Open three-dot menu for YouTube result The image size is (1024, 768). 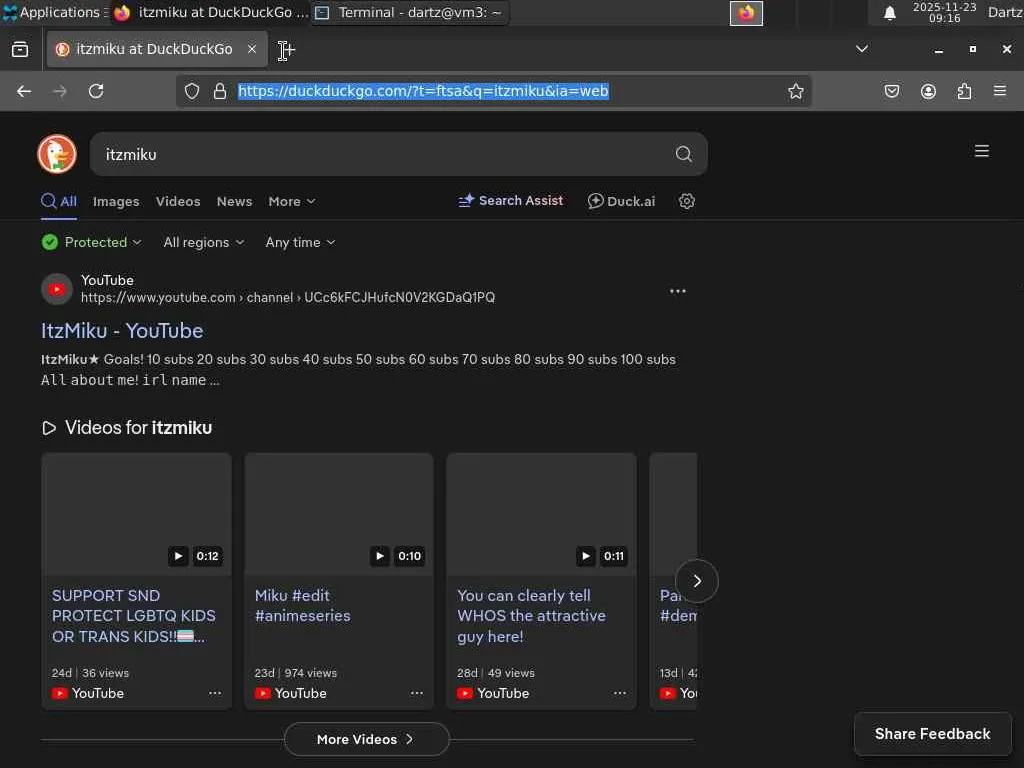[677, 291]
